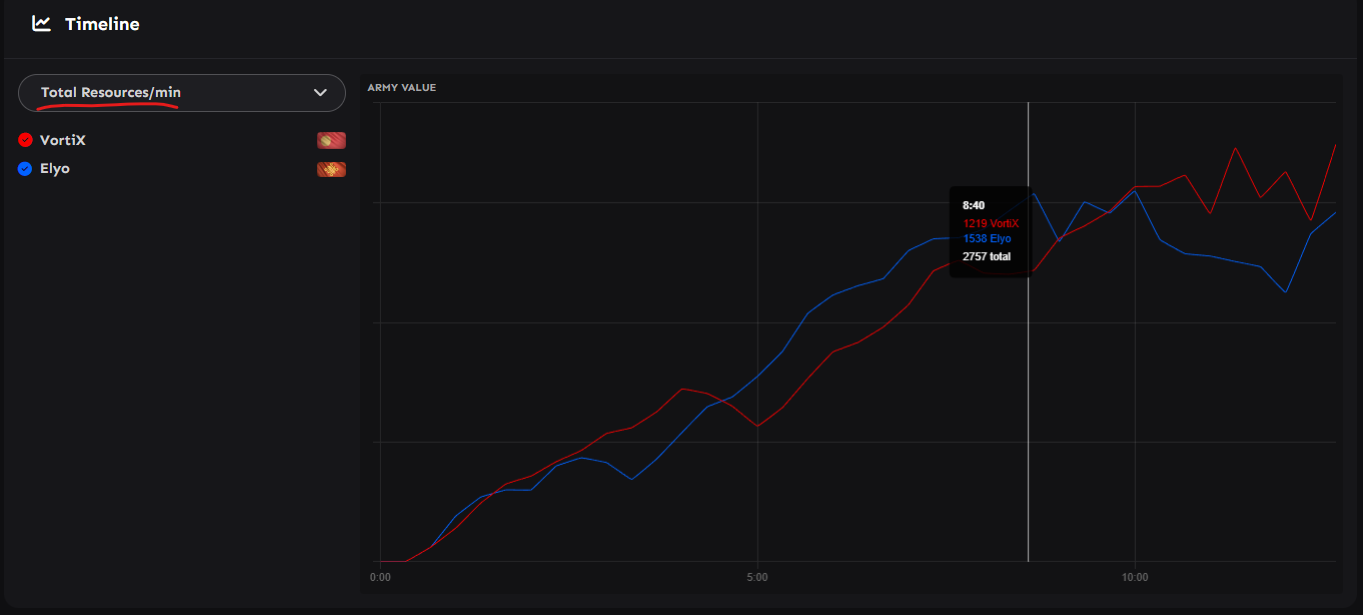The image size is (1363, 615).
Task: Toggle the red VortiX checkbox
Action: 26,140
